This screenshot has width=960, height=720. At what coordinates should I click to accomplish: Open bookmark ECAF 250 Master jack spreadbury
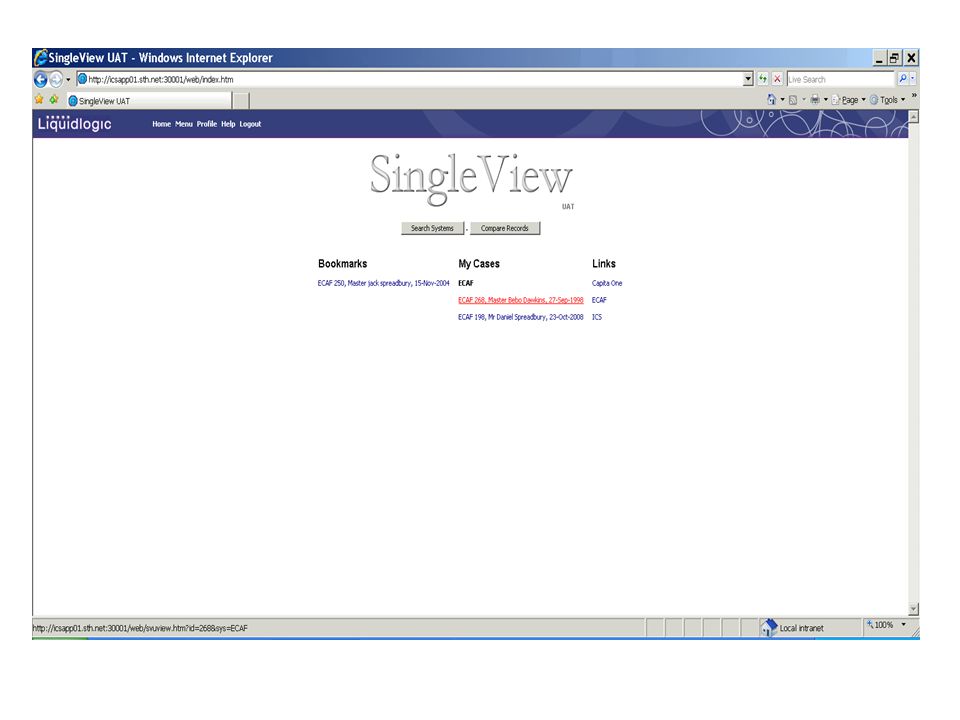click(x=383, y=283)
